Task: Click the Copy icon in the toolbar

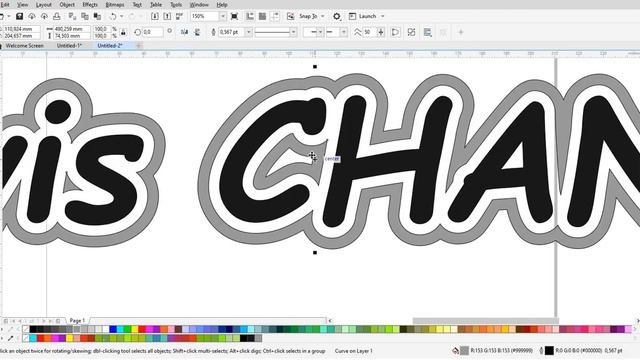Action: click(x=85, y=16)
